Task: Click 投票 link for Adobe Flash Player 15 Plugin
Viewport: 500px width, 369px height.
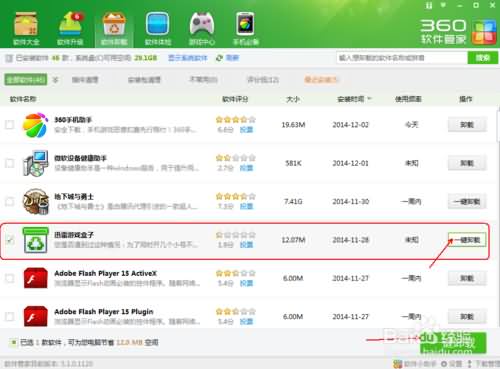Action: (246, 321)
